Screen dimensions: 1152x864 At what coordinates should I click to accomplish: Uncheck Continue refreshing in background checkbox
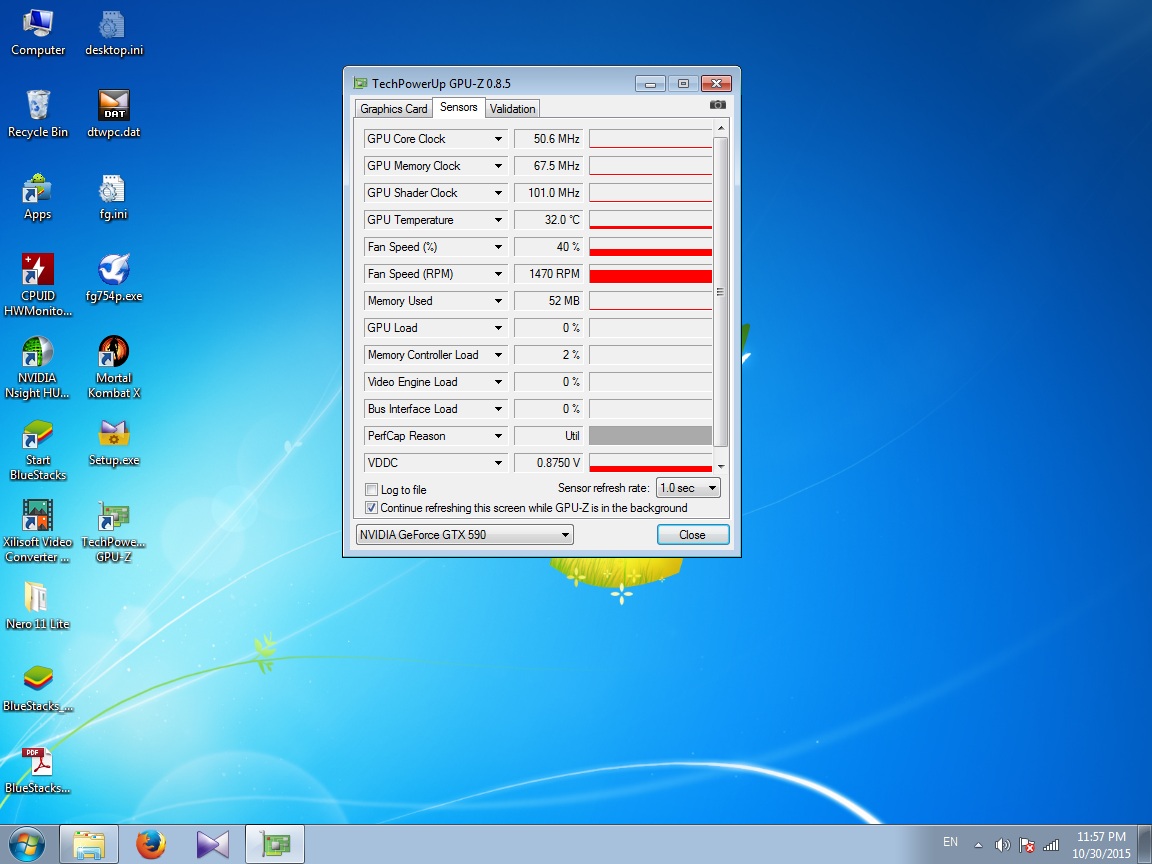tap(372, 508)
